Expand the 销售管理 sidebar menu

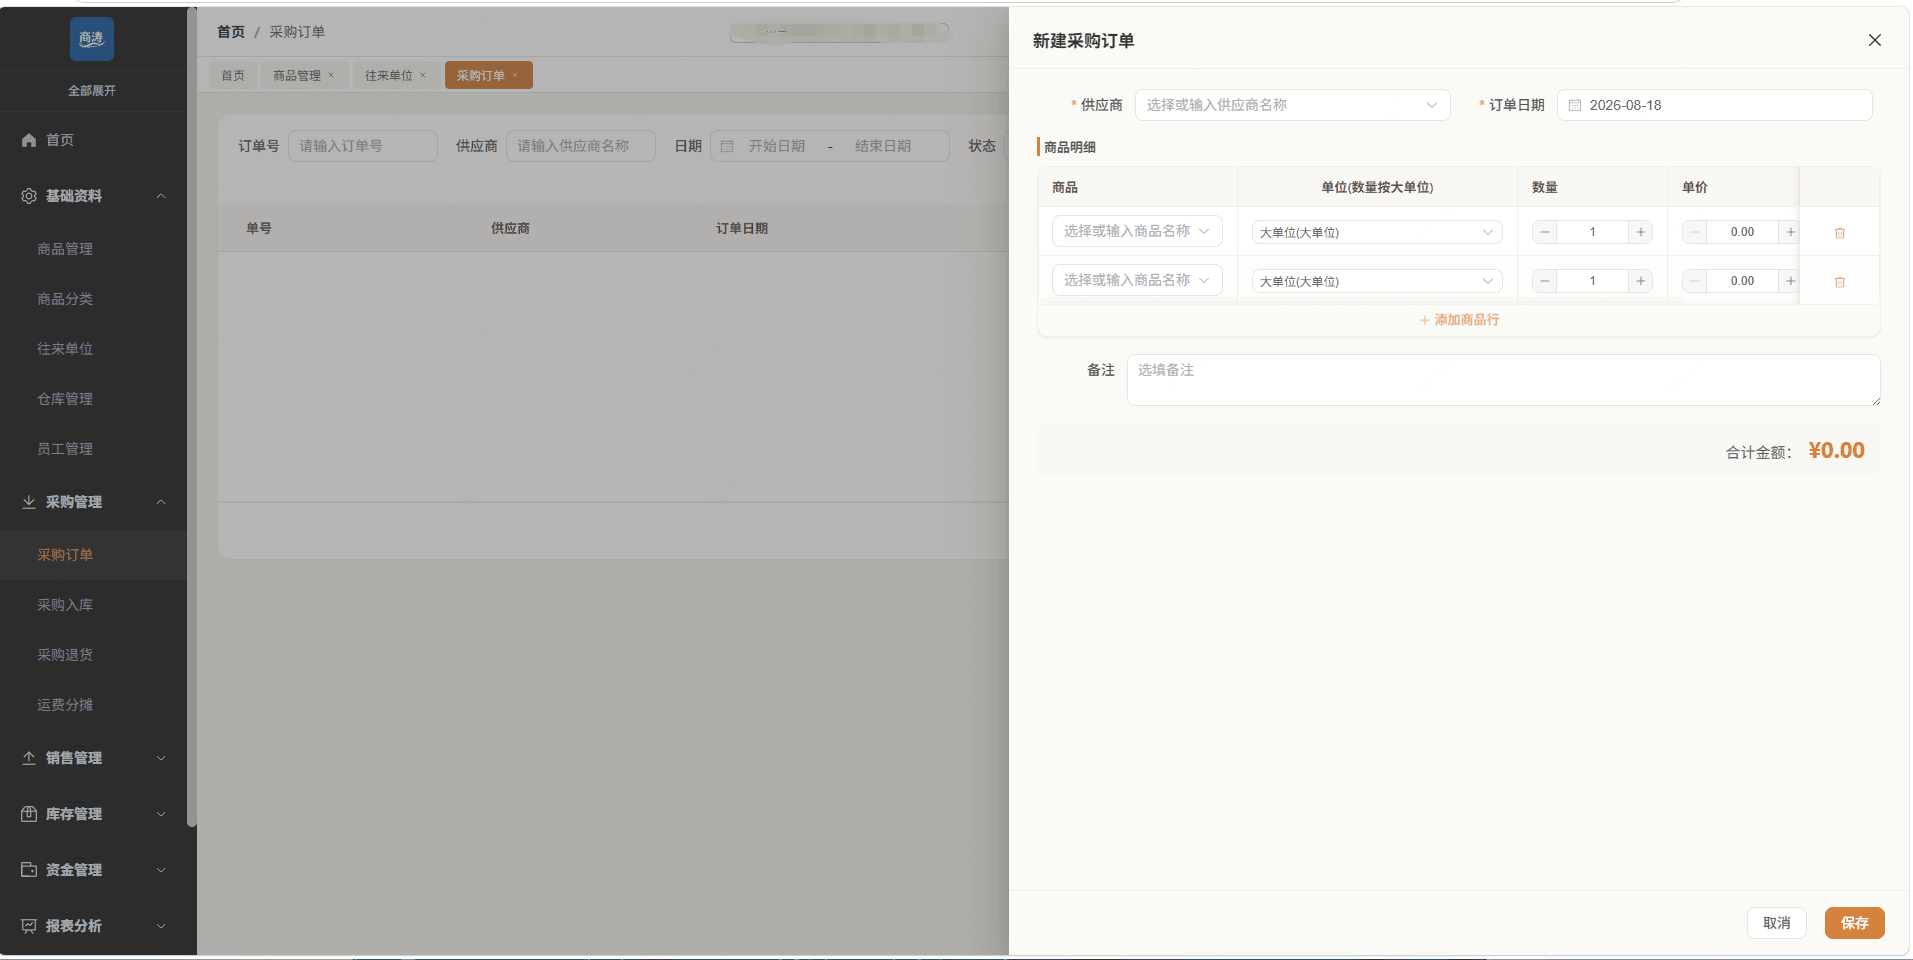click(x=93, y=758)
